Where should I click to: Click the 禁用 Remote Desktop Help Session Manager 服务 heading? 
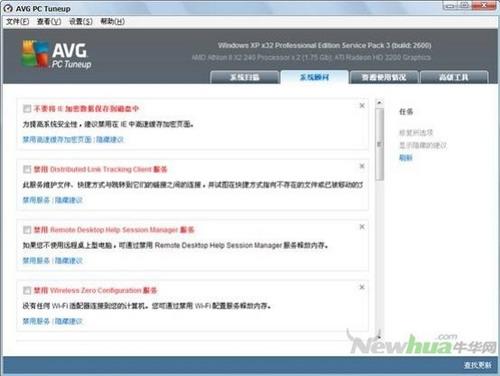[114, 230]
